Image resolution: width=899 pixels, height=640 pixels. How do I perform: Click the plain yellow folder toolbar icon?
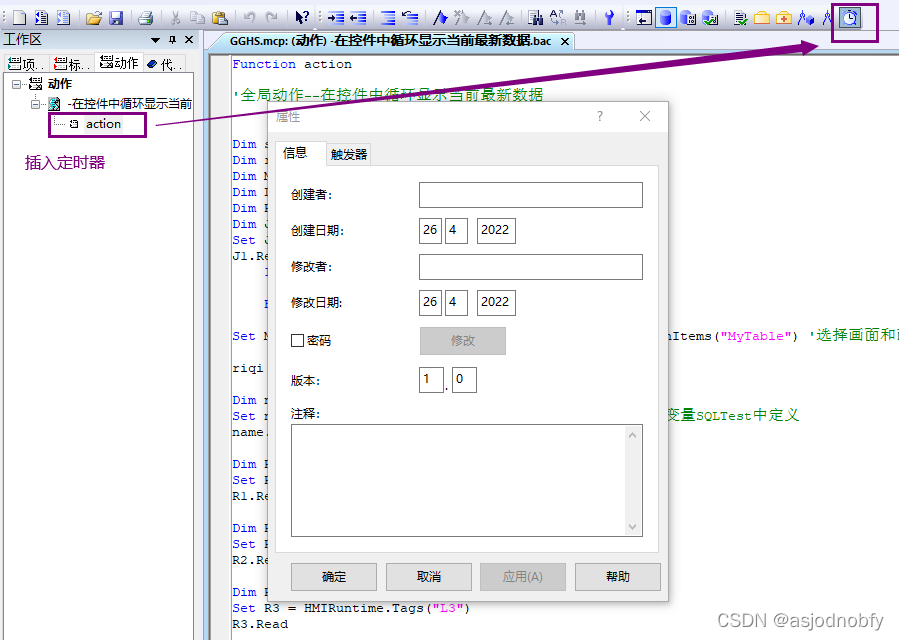click(762, 18)
